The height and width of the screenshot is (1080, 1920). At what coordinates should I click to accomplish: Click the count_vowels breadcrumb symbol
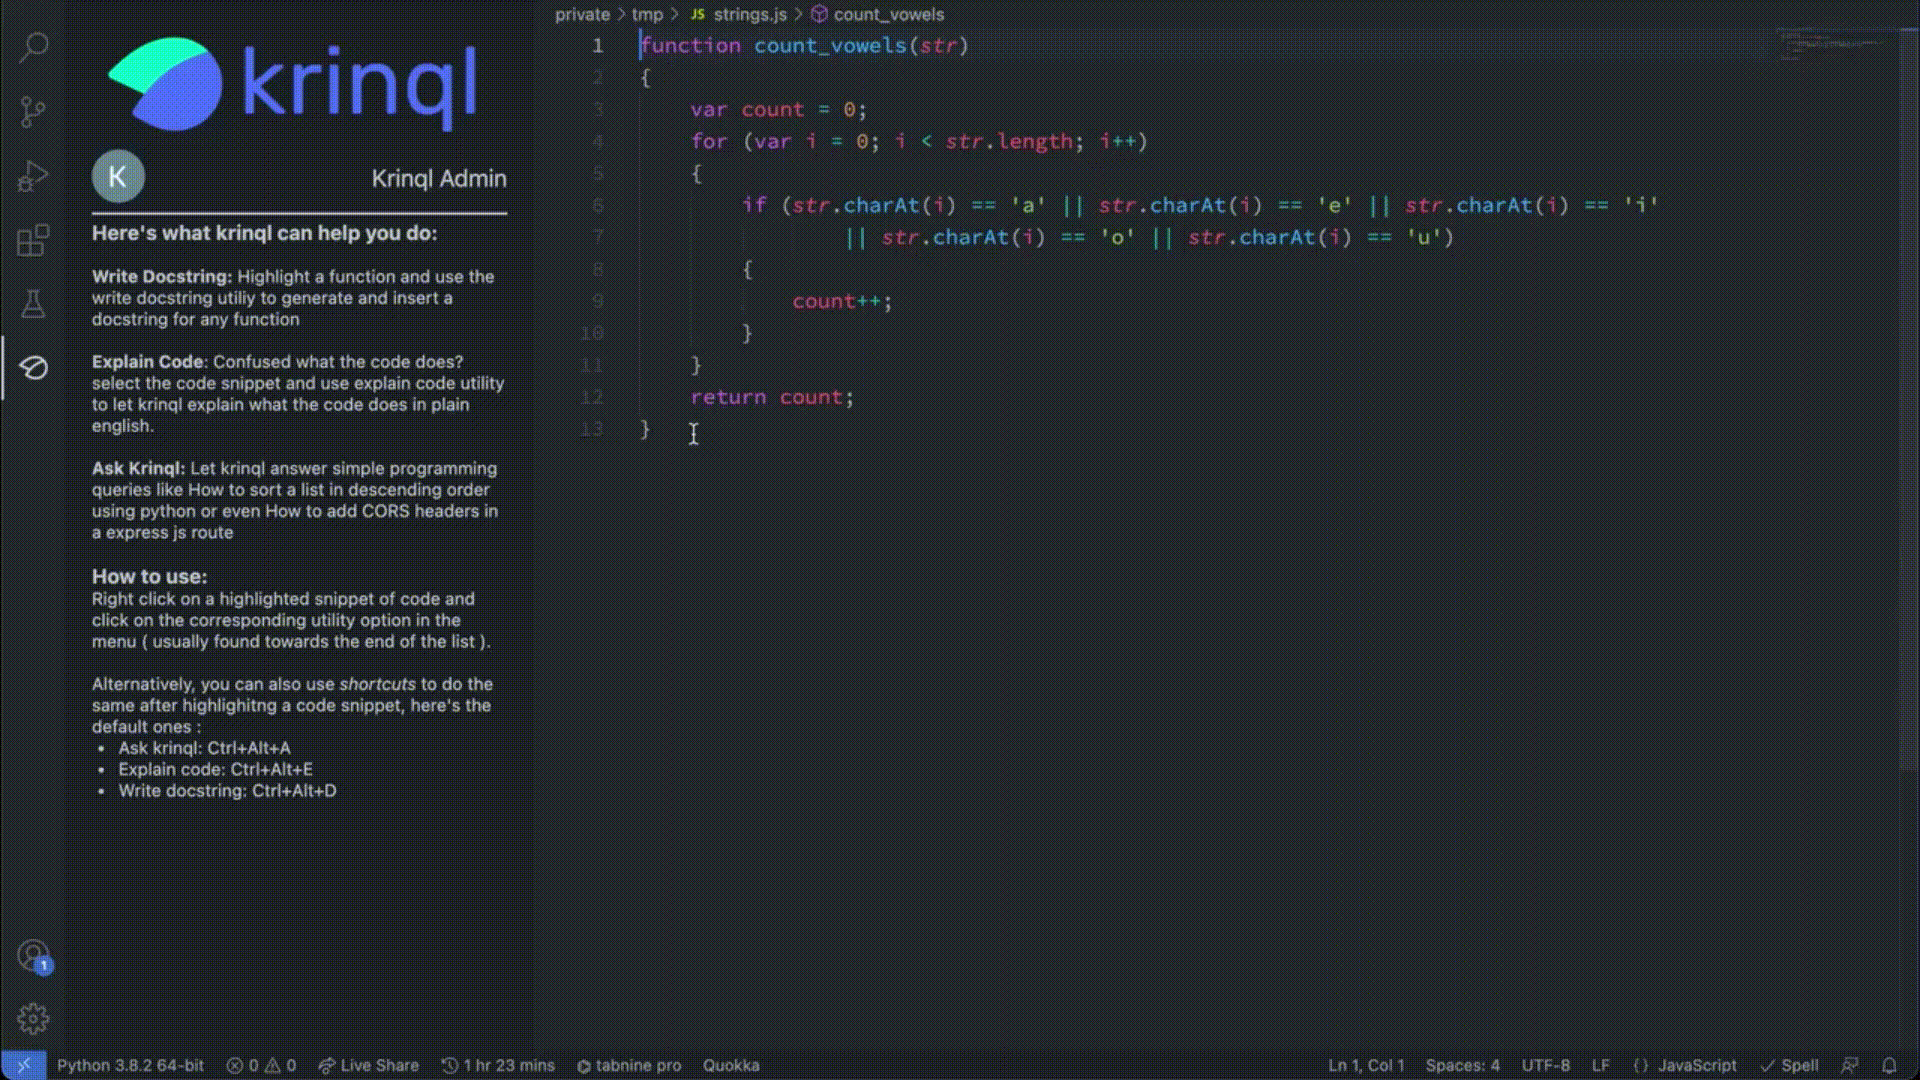point(888,14)
